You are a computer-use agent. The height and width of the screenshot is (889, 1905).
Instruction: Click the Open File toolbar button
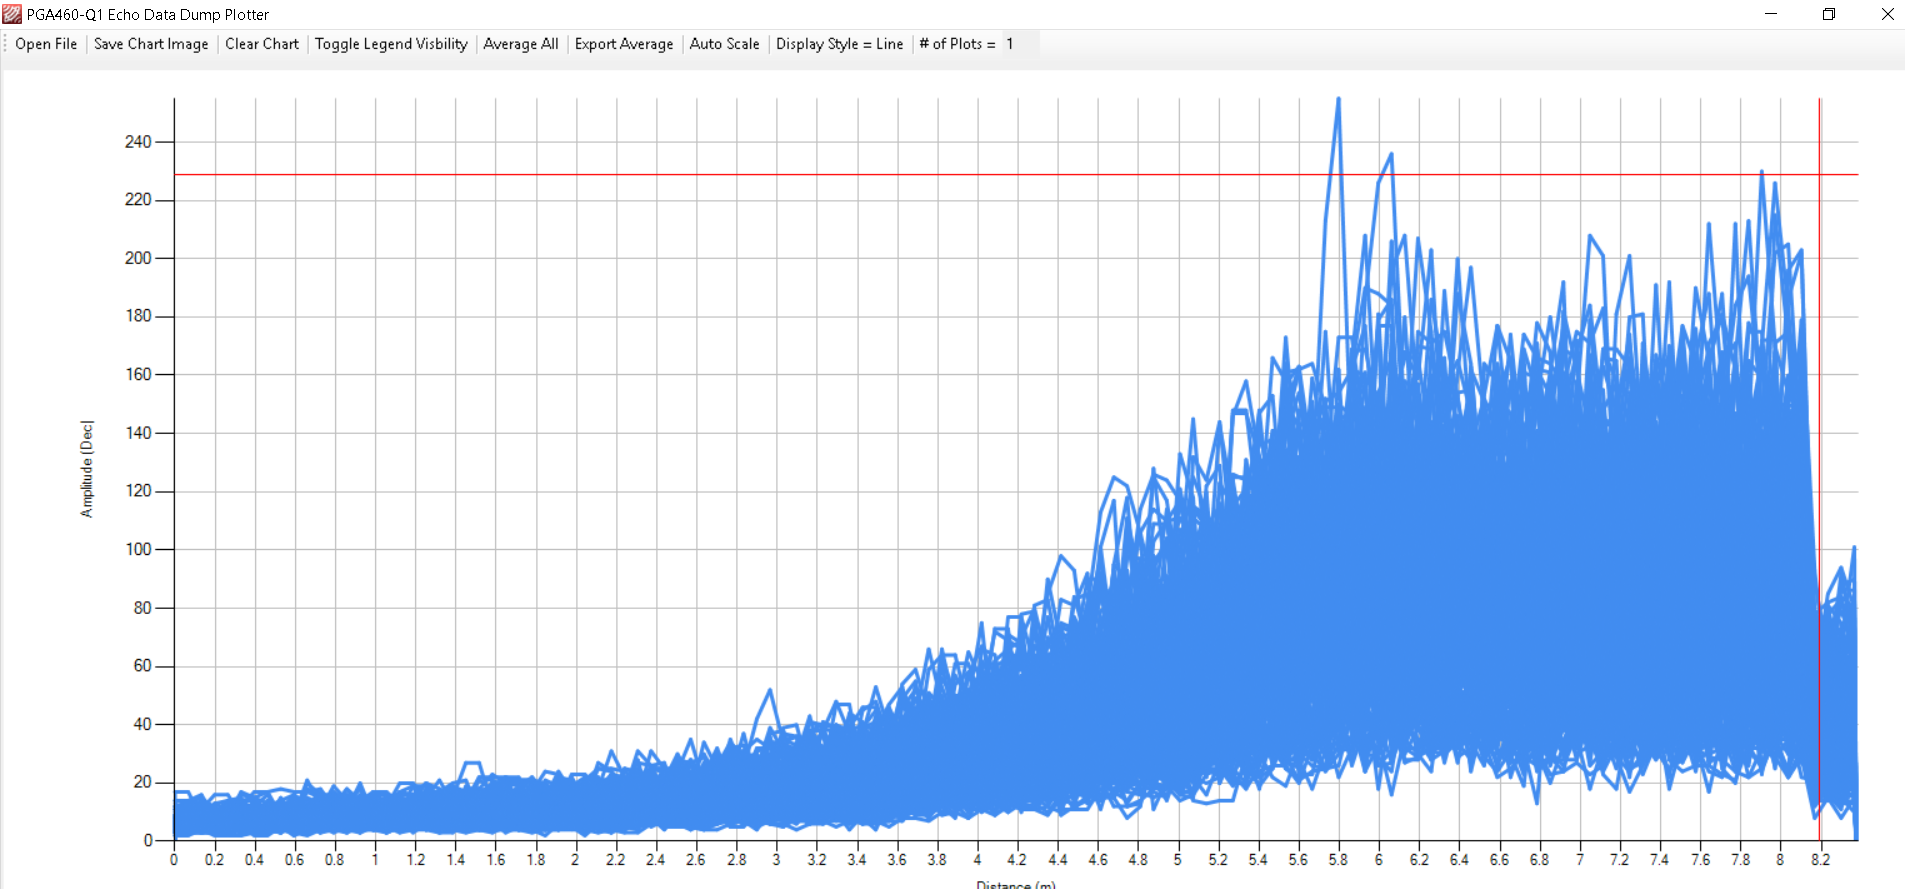[46, 44]
